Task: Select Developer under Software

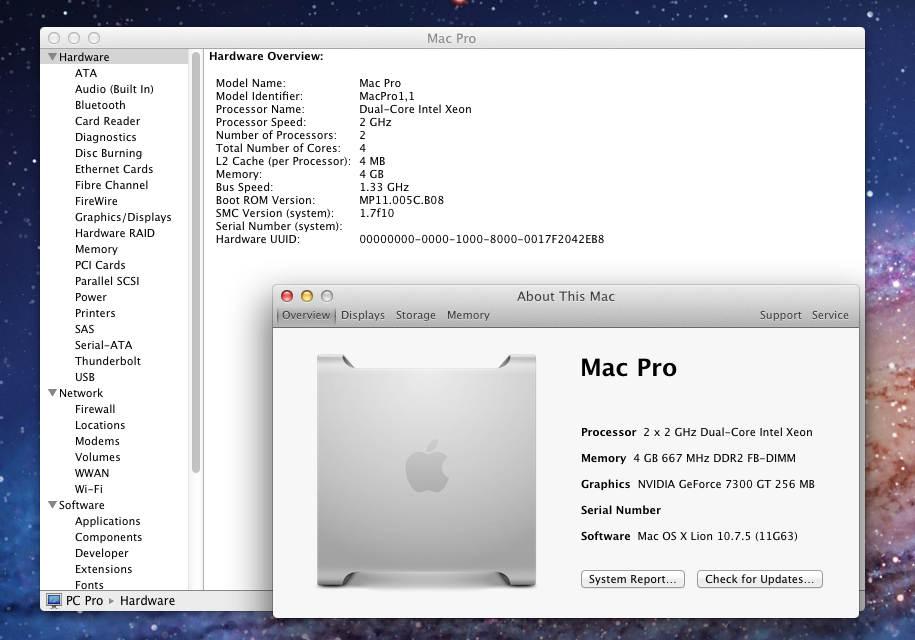Action: (x=102, y=553)
